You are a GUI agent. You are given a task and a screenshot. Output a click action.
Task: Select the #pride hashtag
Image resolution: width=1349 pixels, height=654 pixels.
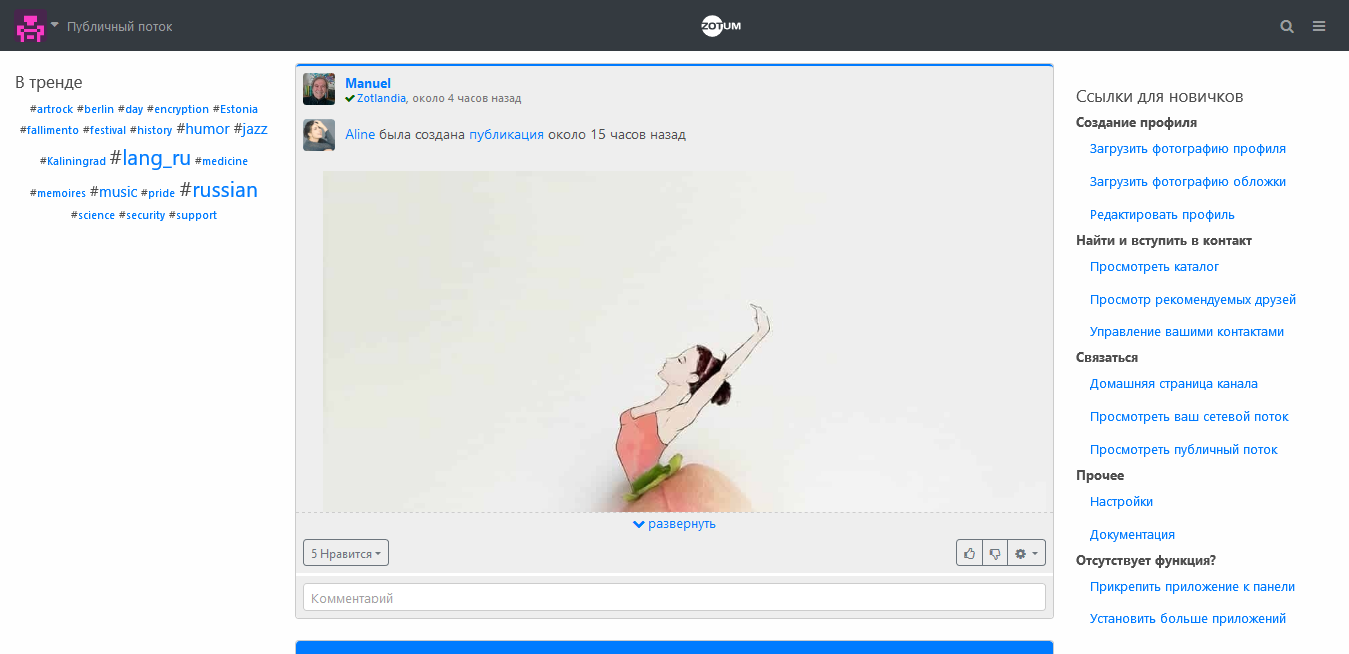pyautogui.click(x=158, y=193)
